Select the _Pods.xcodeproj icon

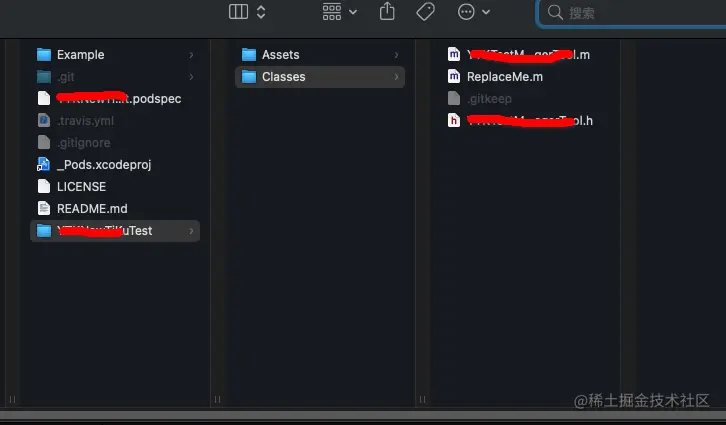click(x=44, y=164)
